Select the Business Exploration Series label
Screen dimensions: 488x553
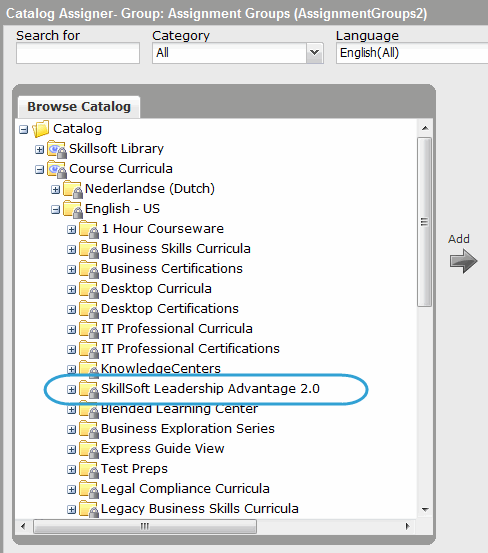click(188, 429)
